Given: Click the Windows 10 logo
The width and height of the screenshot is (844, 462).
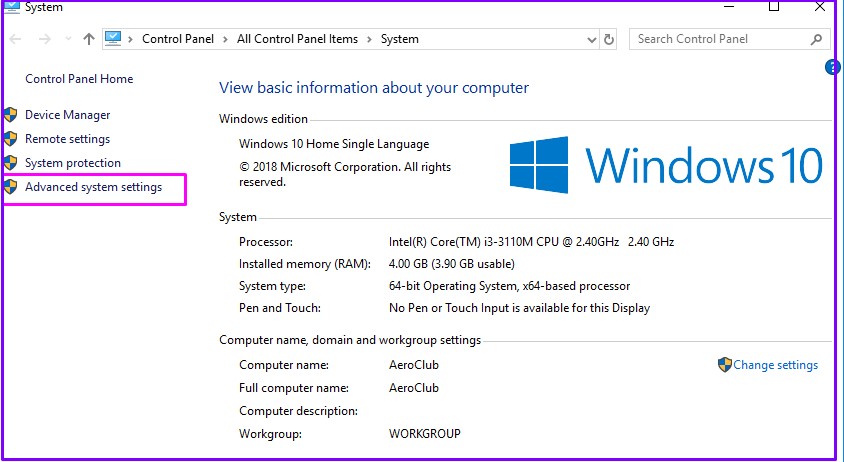Looking at the screenshot, I should click(666, 165).
